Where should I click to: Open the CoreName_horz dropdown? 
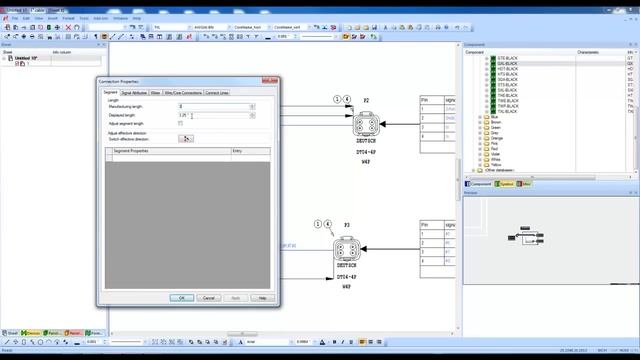click(x=269, y=27)
